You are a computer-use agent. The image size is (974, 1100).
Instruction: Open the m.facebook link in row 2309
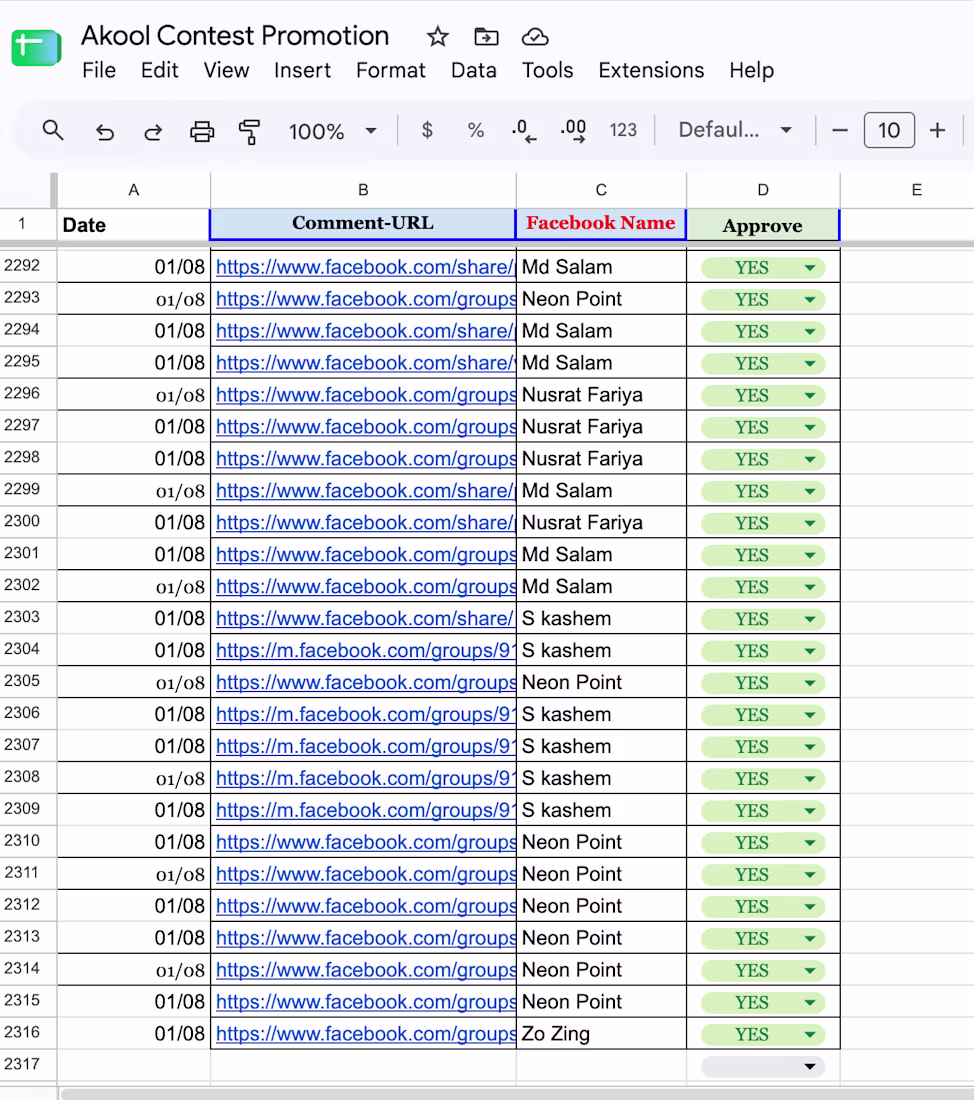[x=366, y=810]
